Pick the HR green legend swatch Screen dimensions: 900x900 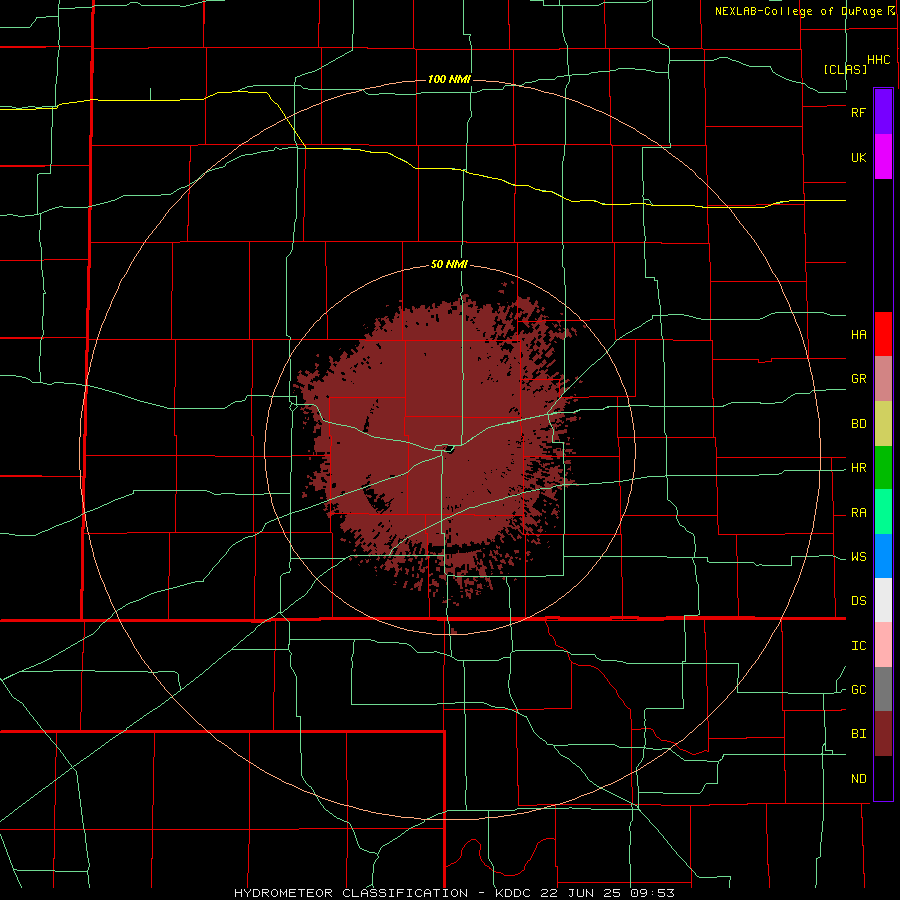(883, 467)
